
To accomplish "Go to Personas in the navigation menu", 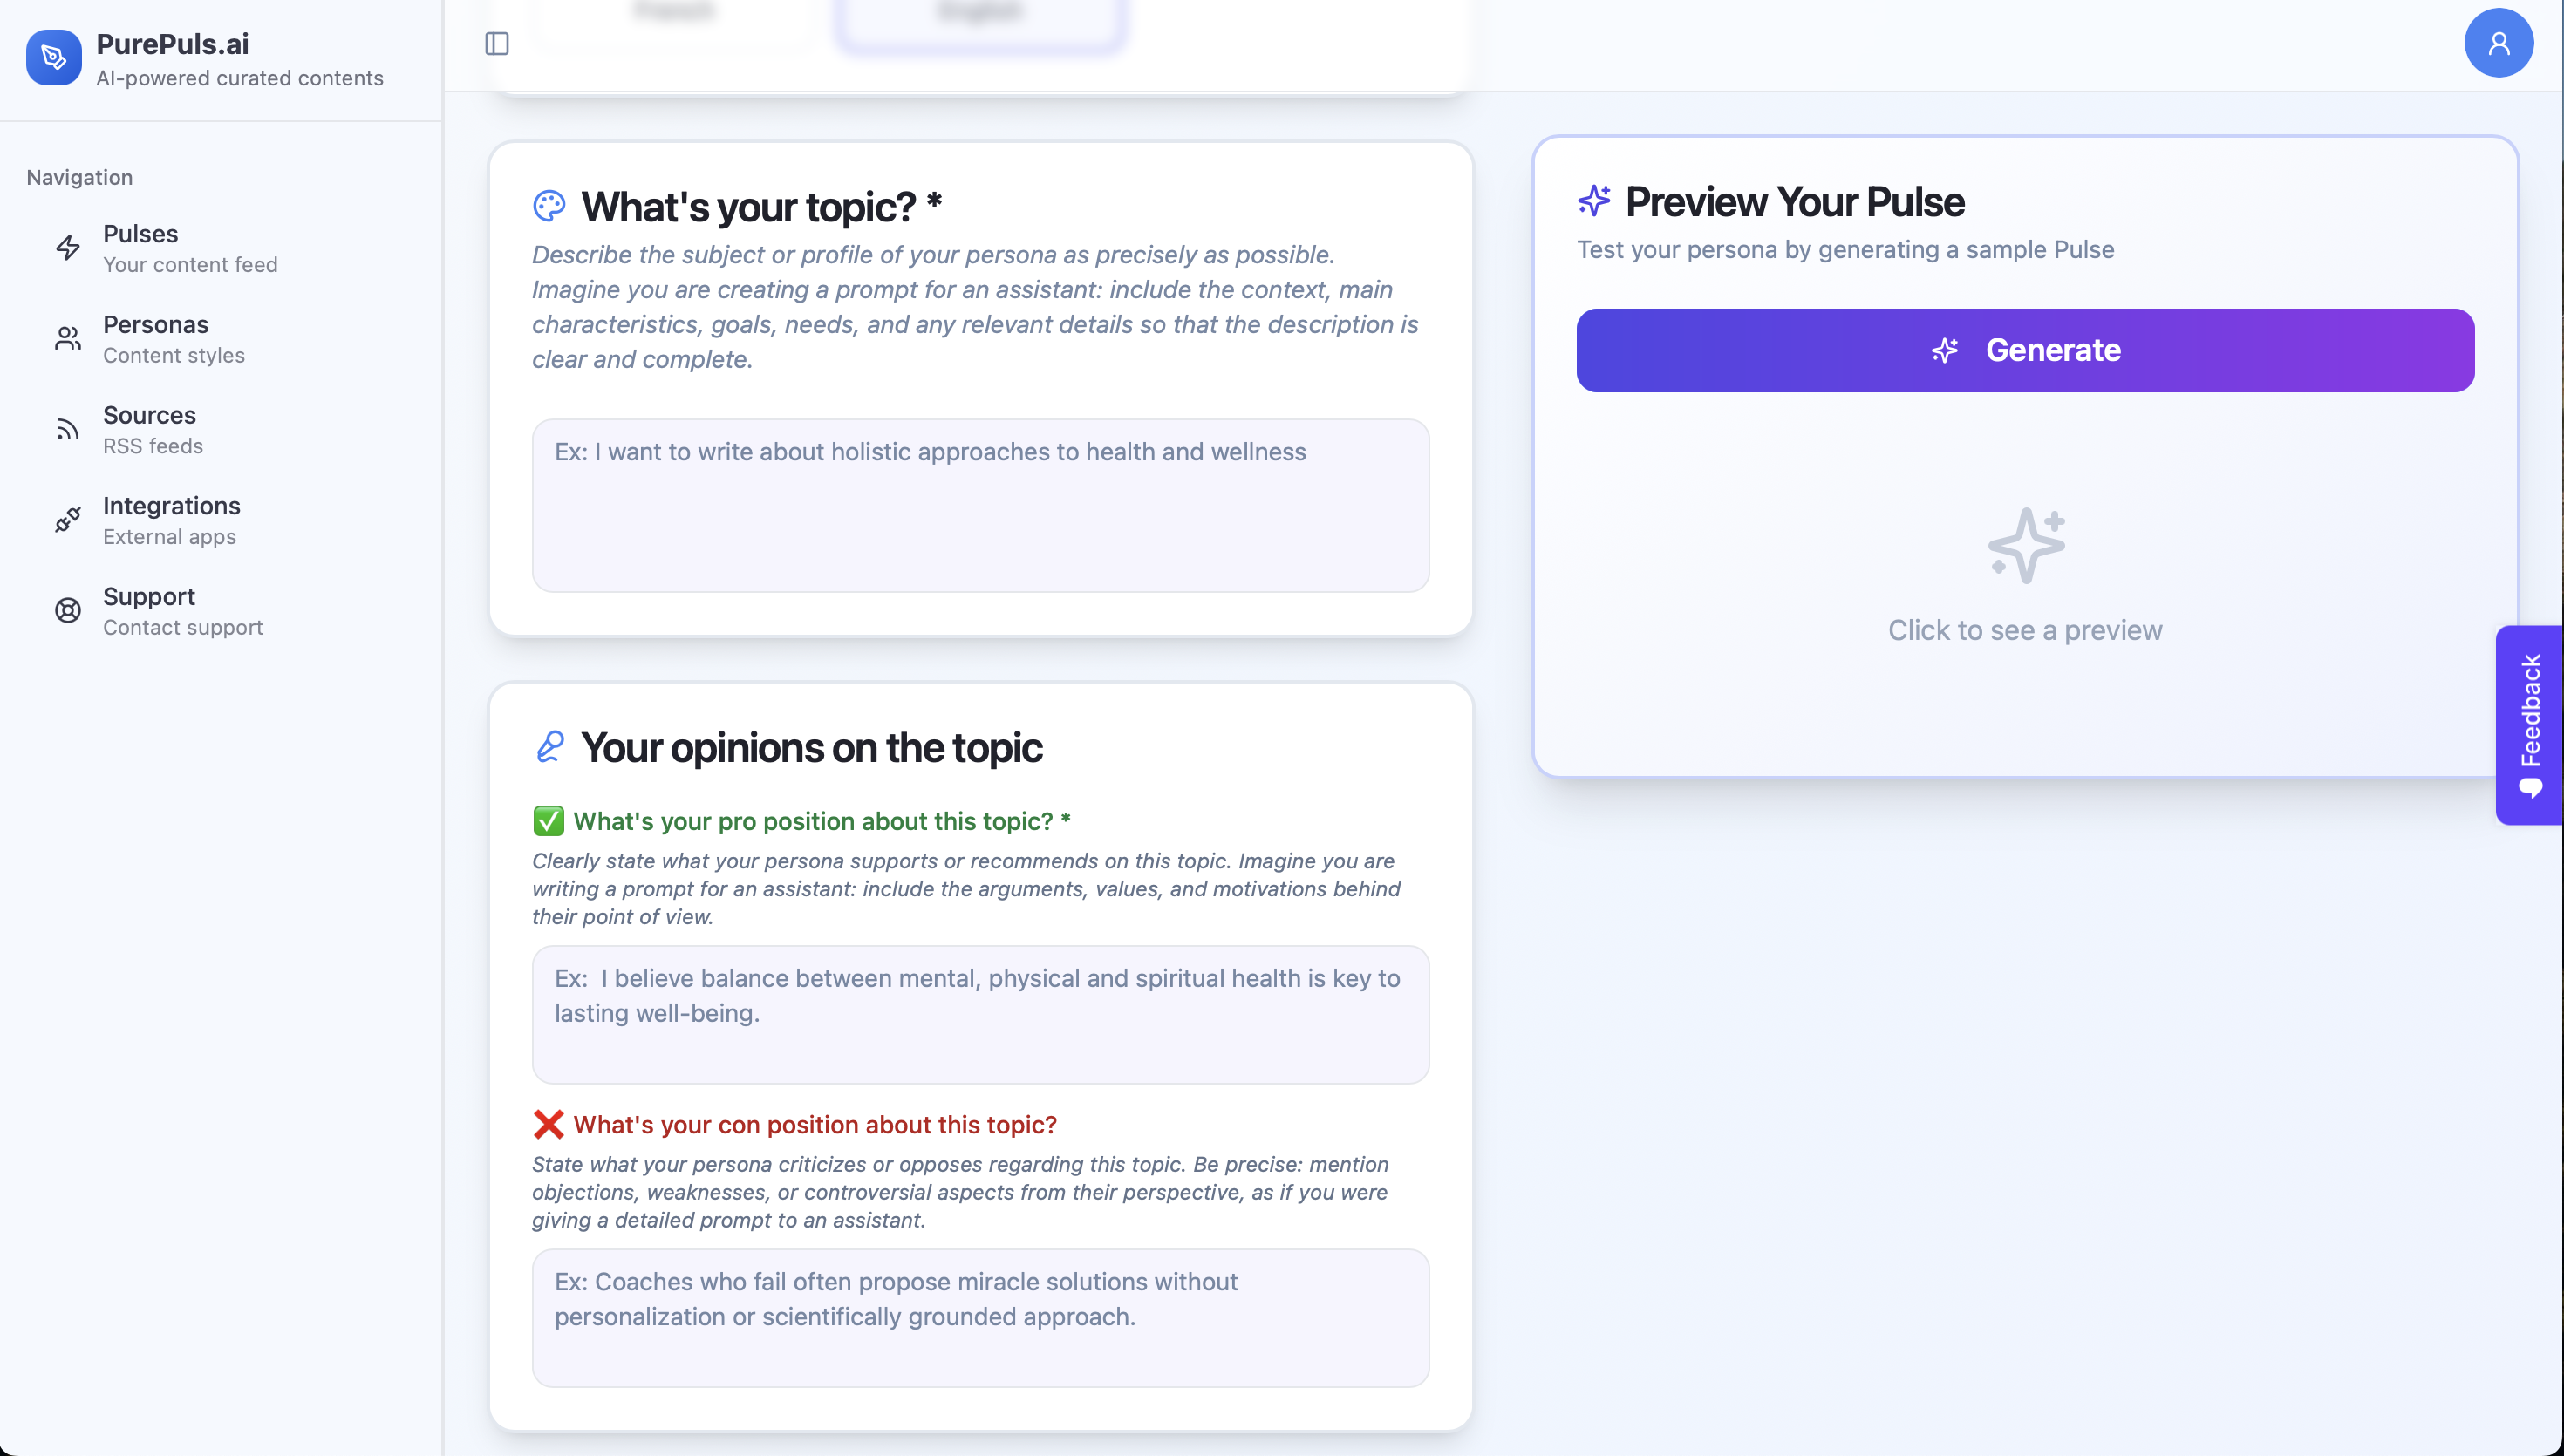I will [157, 338].
